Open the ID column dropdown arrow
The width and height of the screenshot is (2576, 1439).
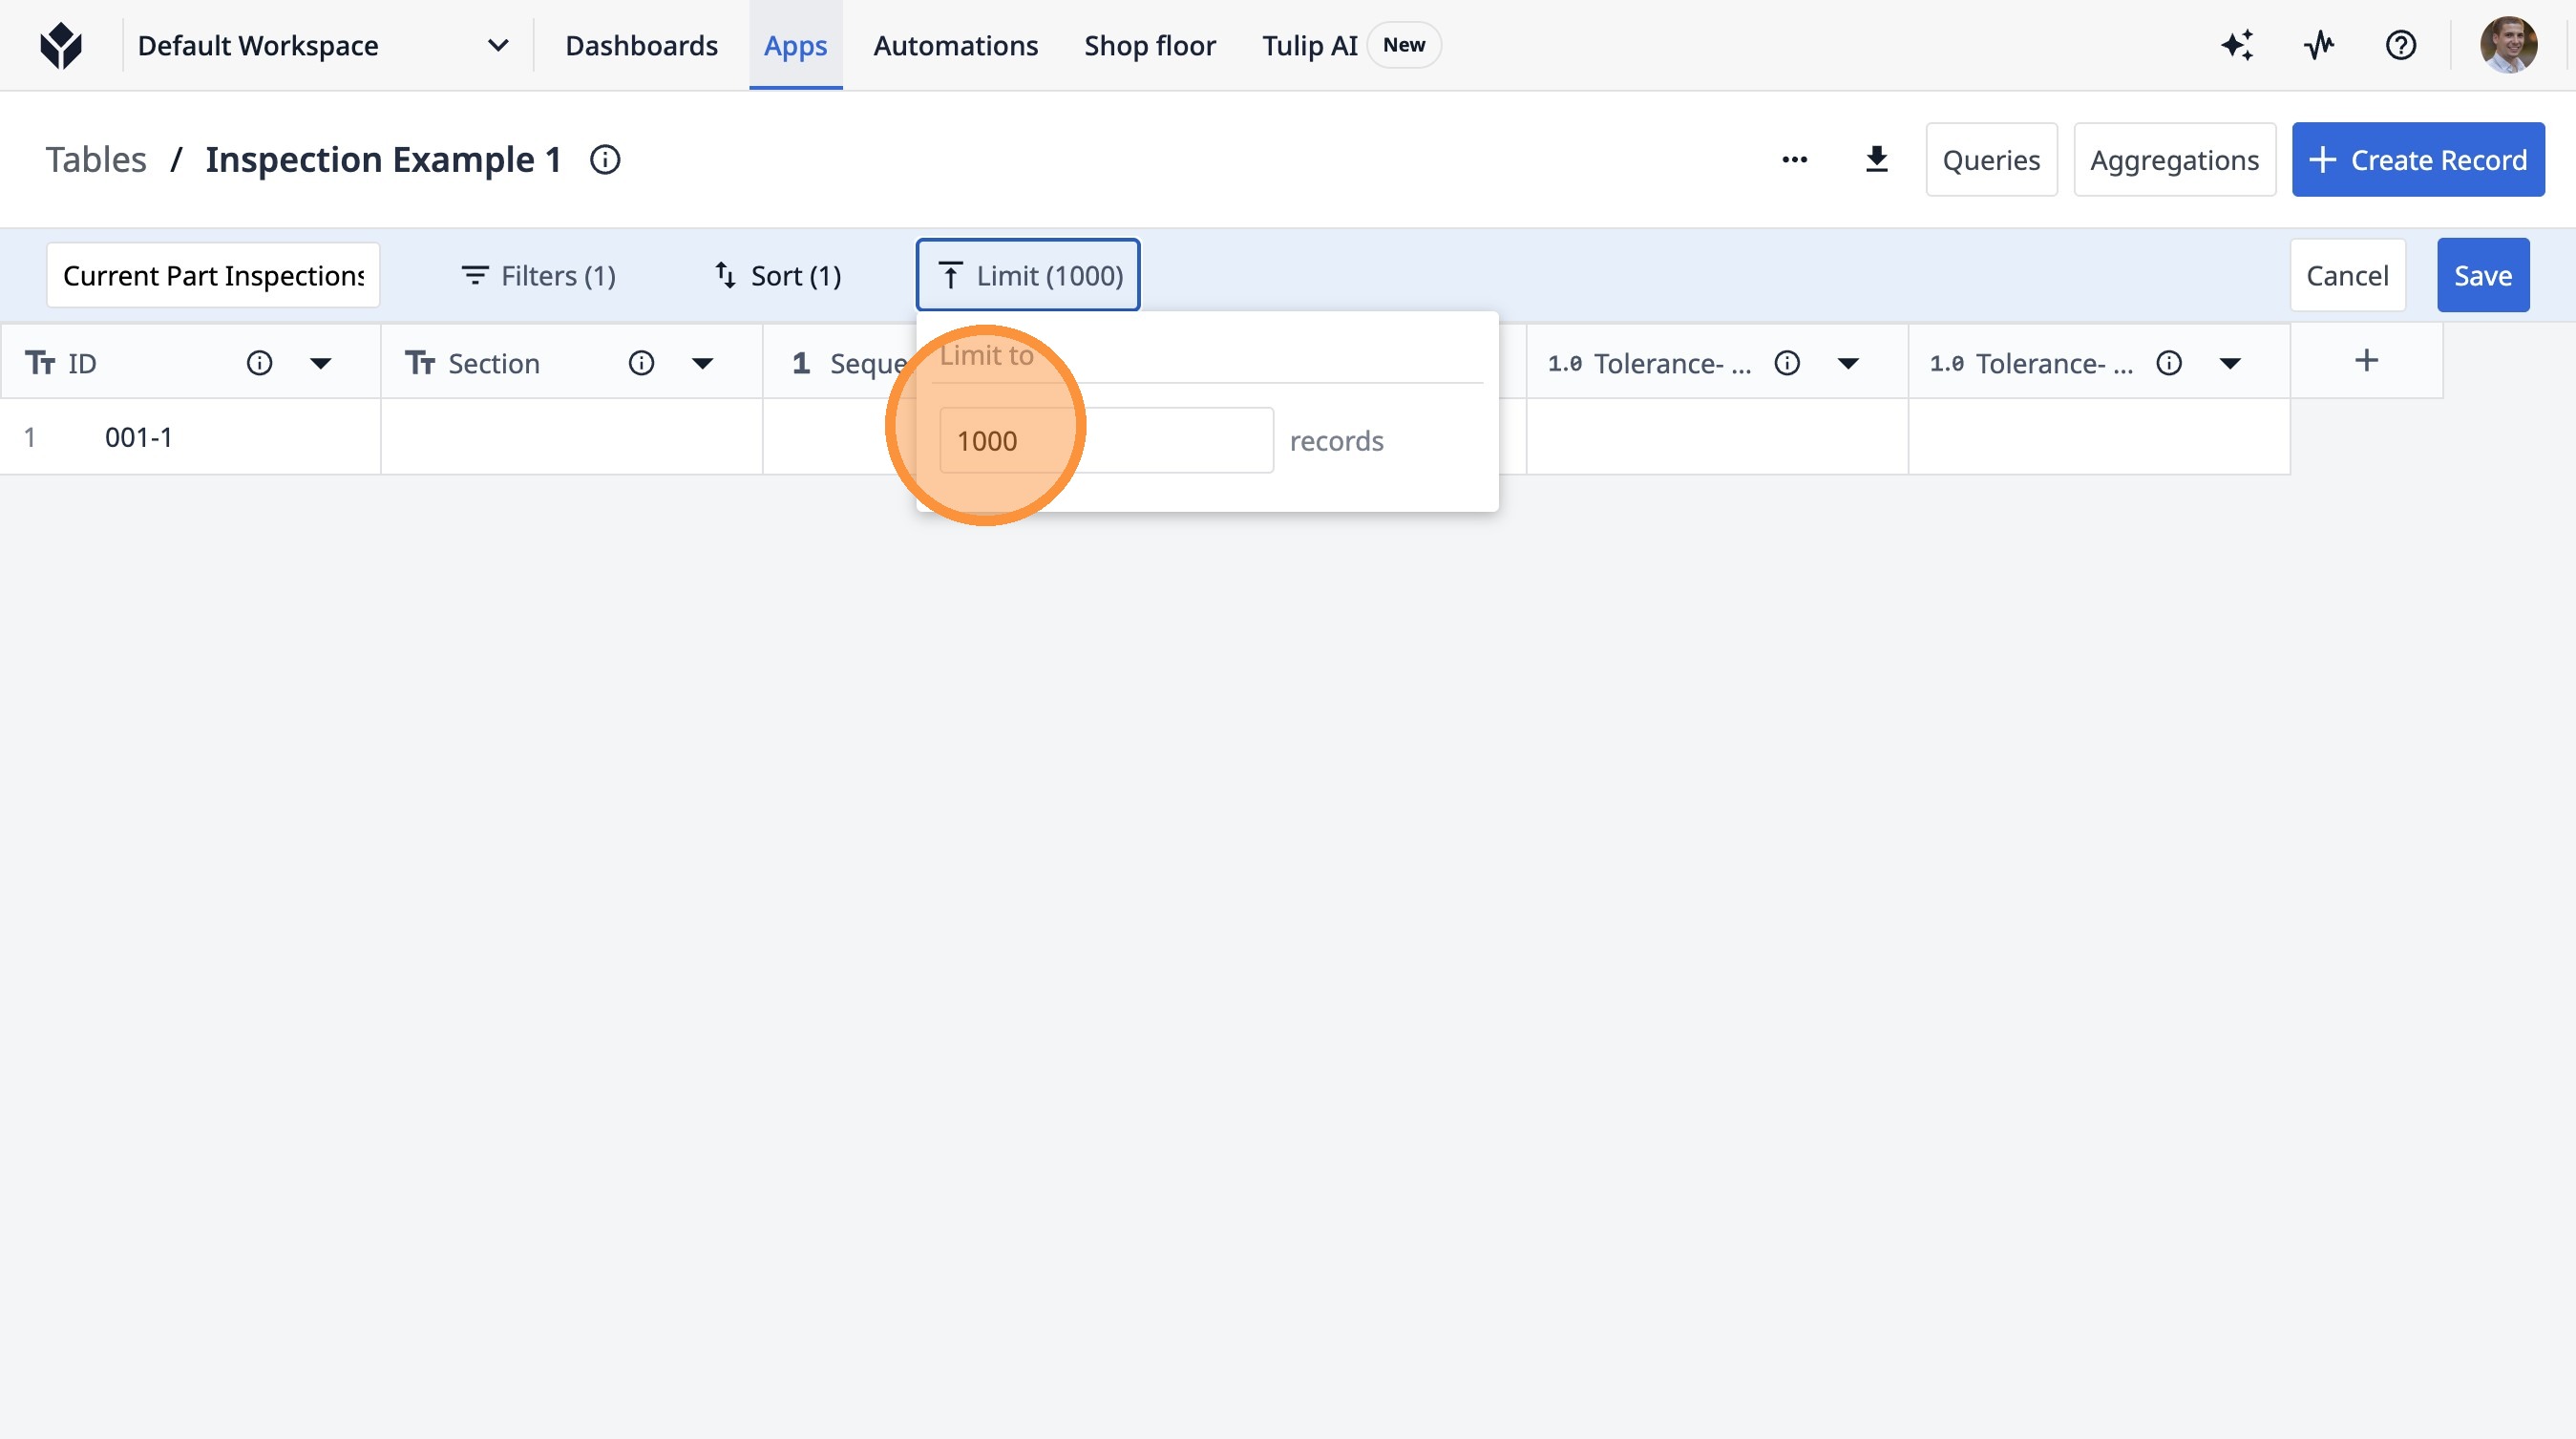320,363
